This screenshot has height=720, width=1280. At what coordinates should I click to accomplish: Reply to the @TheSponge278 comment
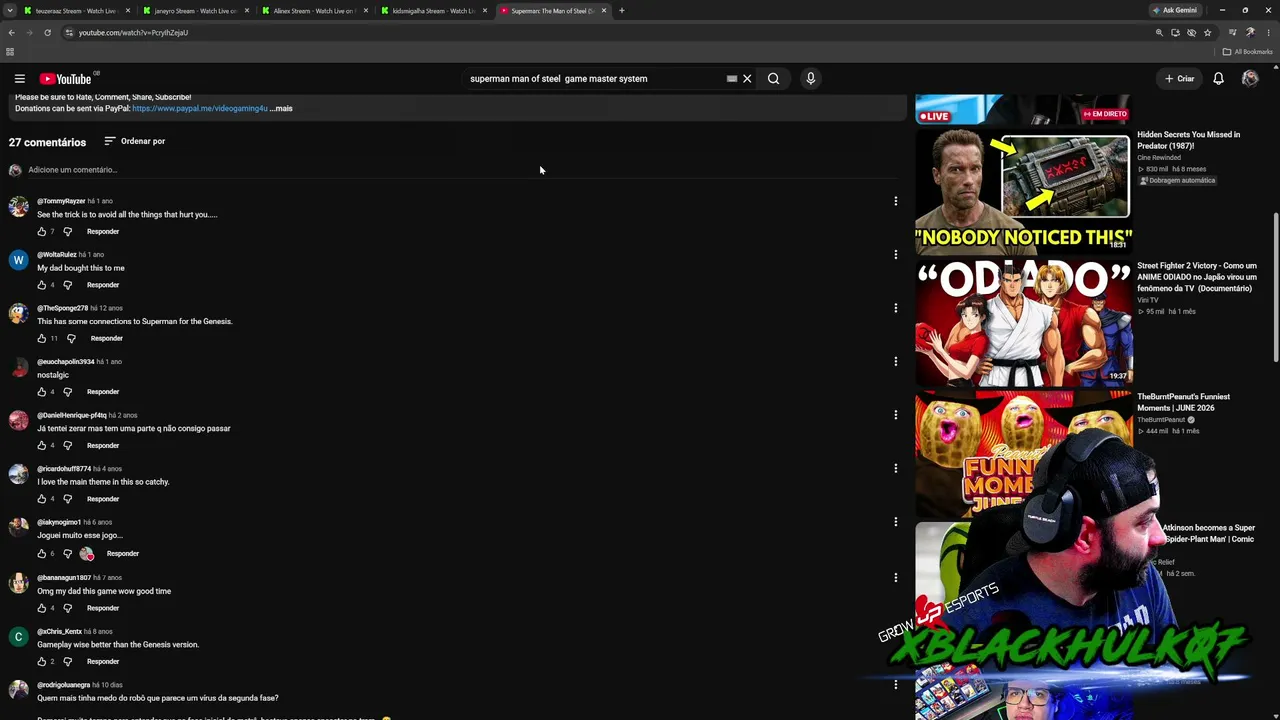click(107, 339)
